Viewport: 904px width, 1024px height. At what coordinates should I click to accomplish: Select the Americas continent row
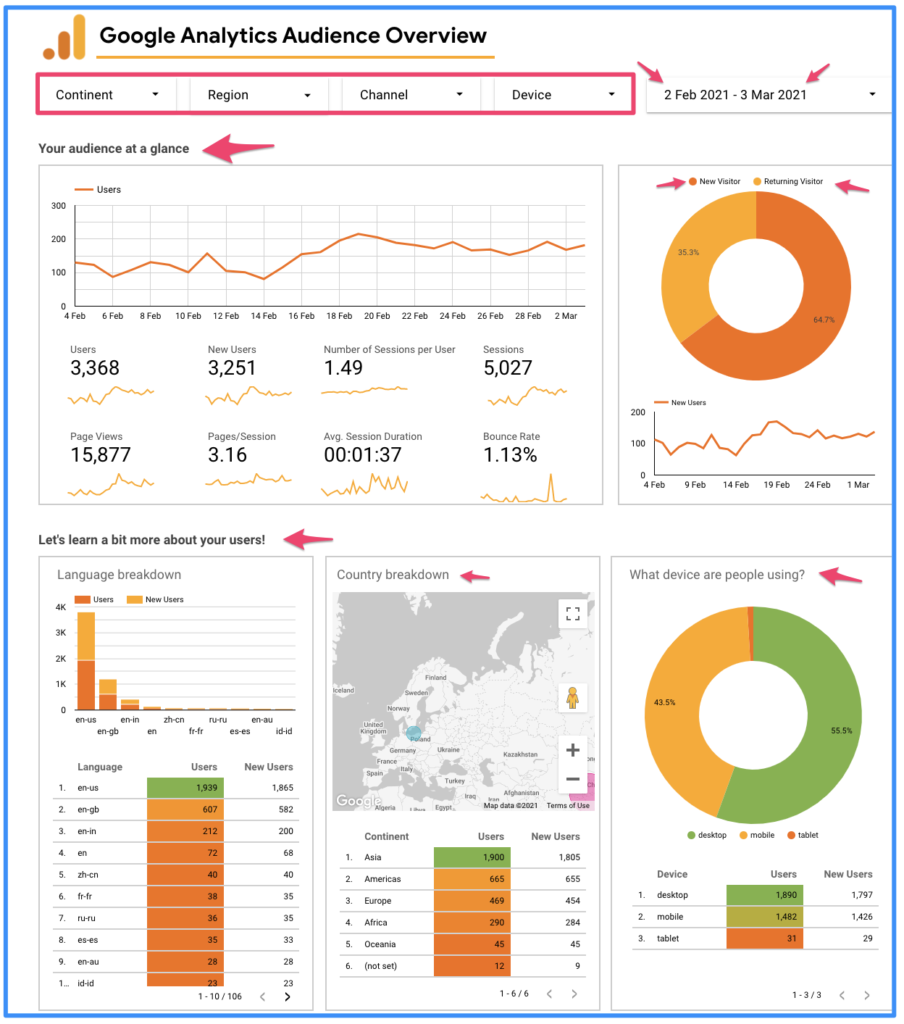click(x=462, y=879)
